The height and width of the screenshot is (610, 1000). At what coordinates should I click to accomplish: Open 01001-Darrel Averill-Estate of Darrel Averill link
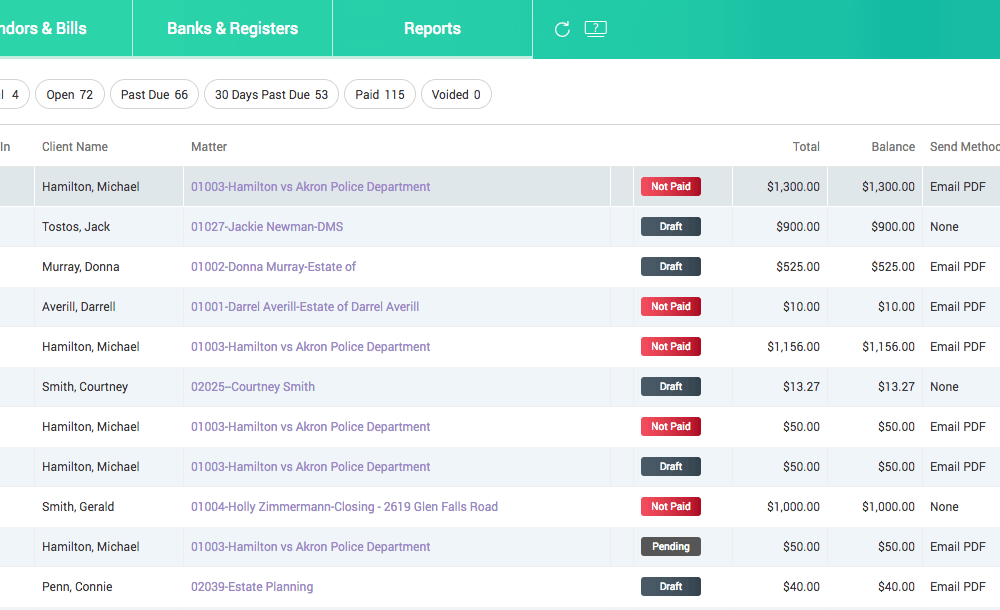point(305,307)
